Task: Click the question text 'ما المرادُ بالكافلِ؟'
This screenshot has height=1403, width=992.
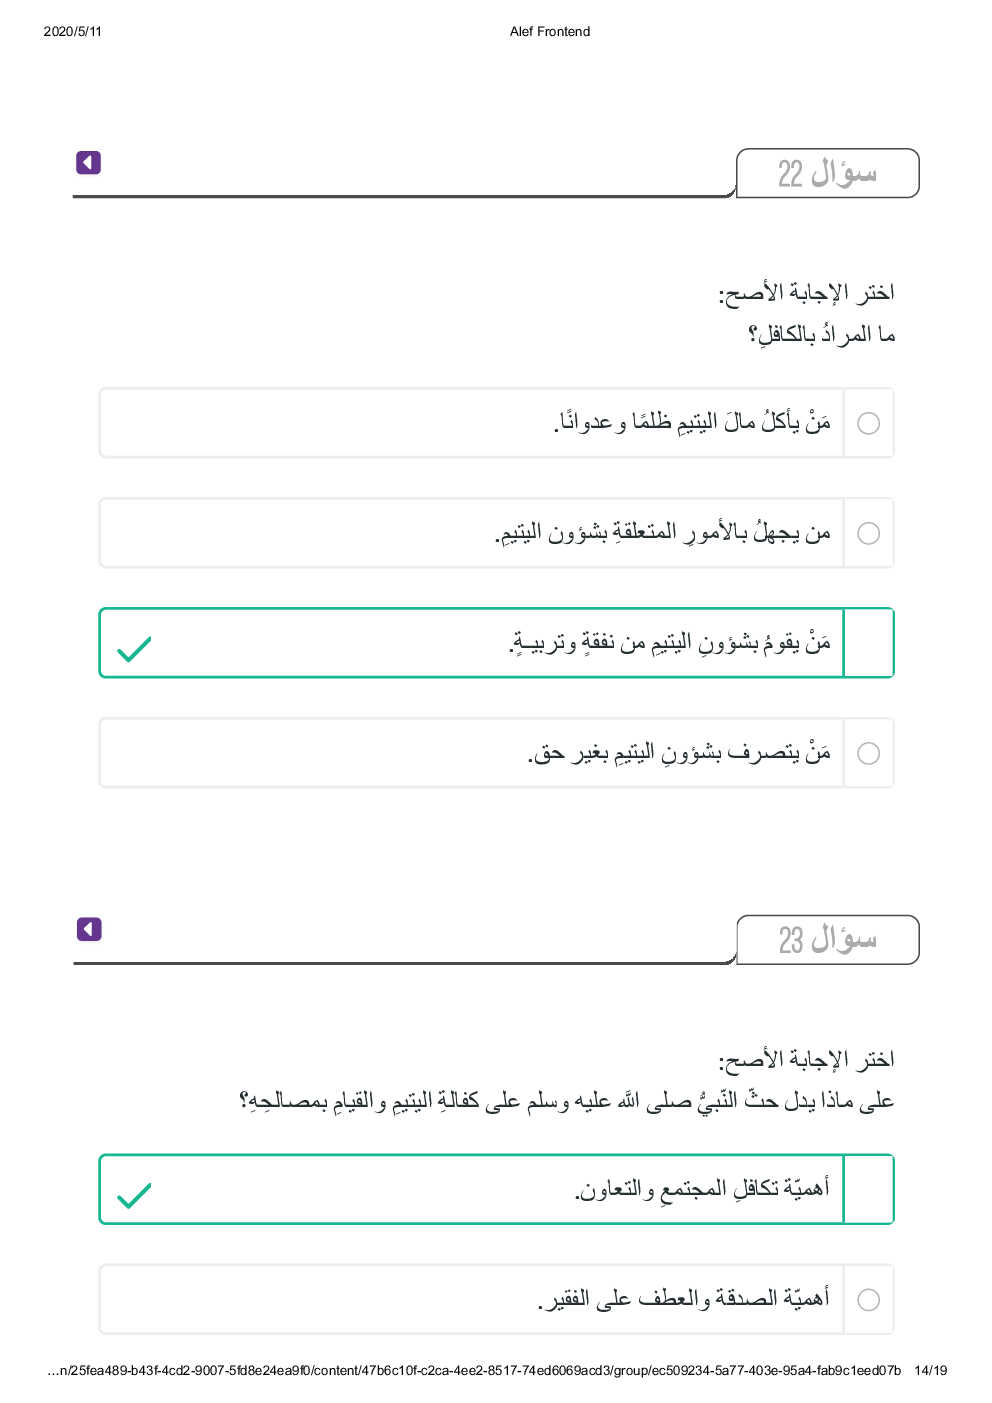Action: point(821,334)
